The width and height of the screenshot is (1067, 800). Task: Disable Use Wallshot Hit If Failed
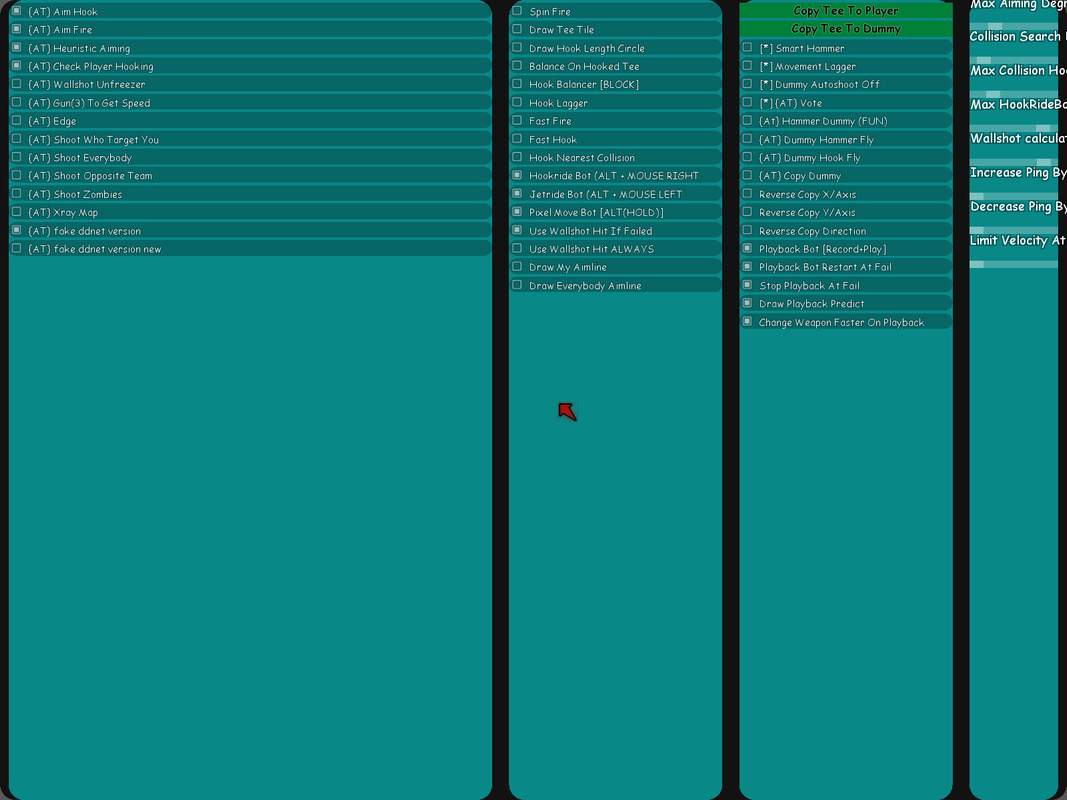[x=517, y=230]
